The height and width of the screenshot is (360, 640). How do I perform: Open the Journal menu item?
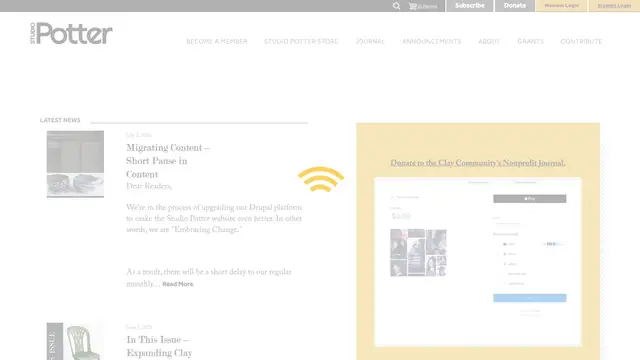point(370,42)
